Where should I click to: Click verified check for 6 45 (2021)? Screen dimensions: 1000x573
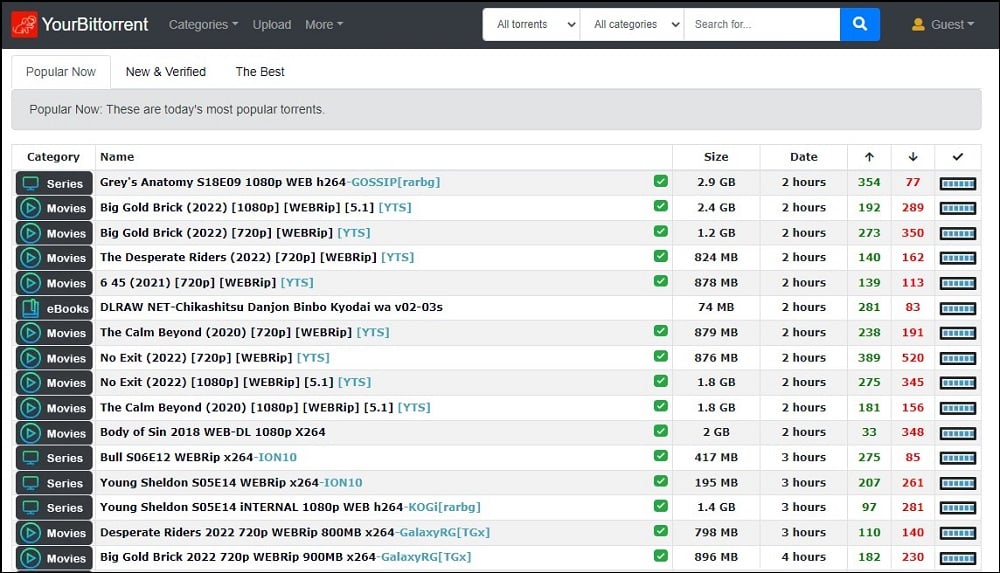click(661, 281)
